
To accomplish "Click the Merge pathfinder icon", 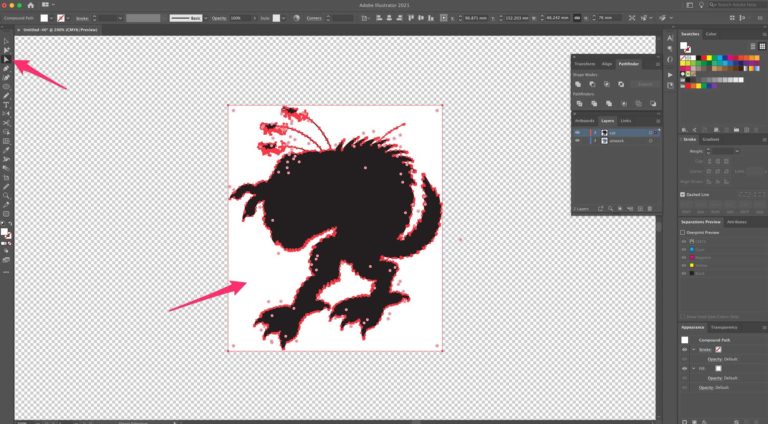I will click(609, 103).
